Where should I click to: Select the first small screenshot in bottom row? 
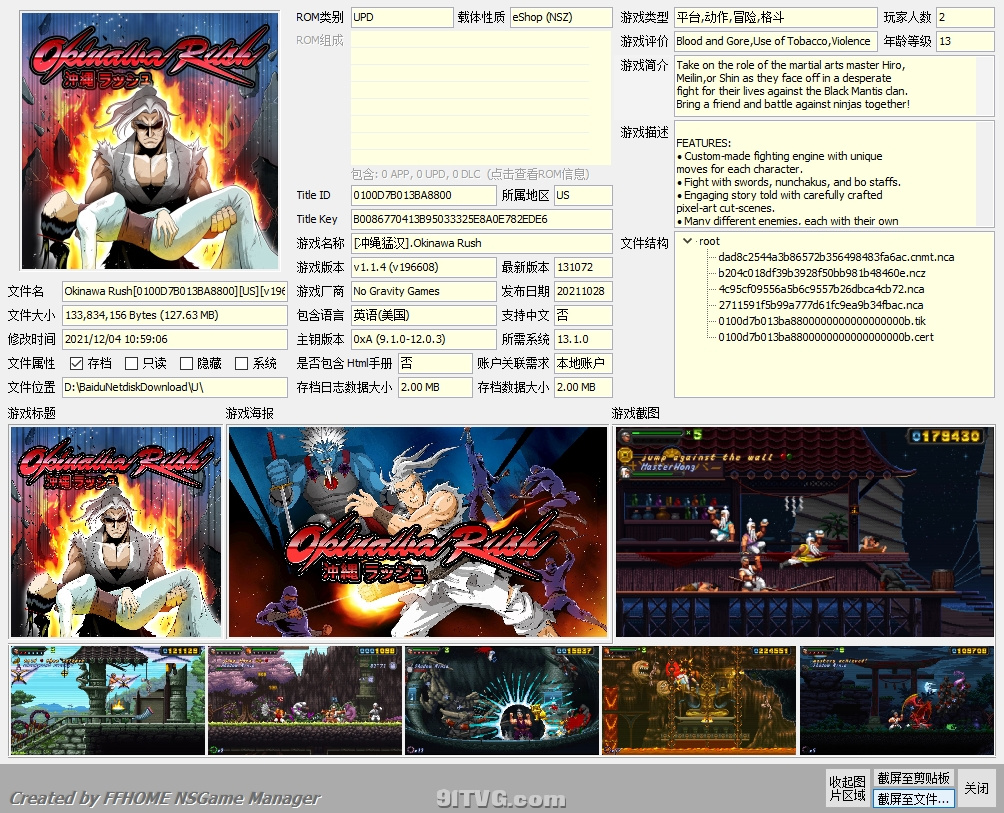pyautogui.click(x=106, y=700)
